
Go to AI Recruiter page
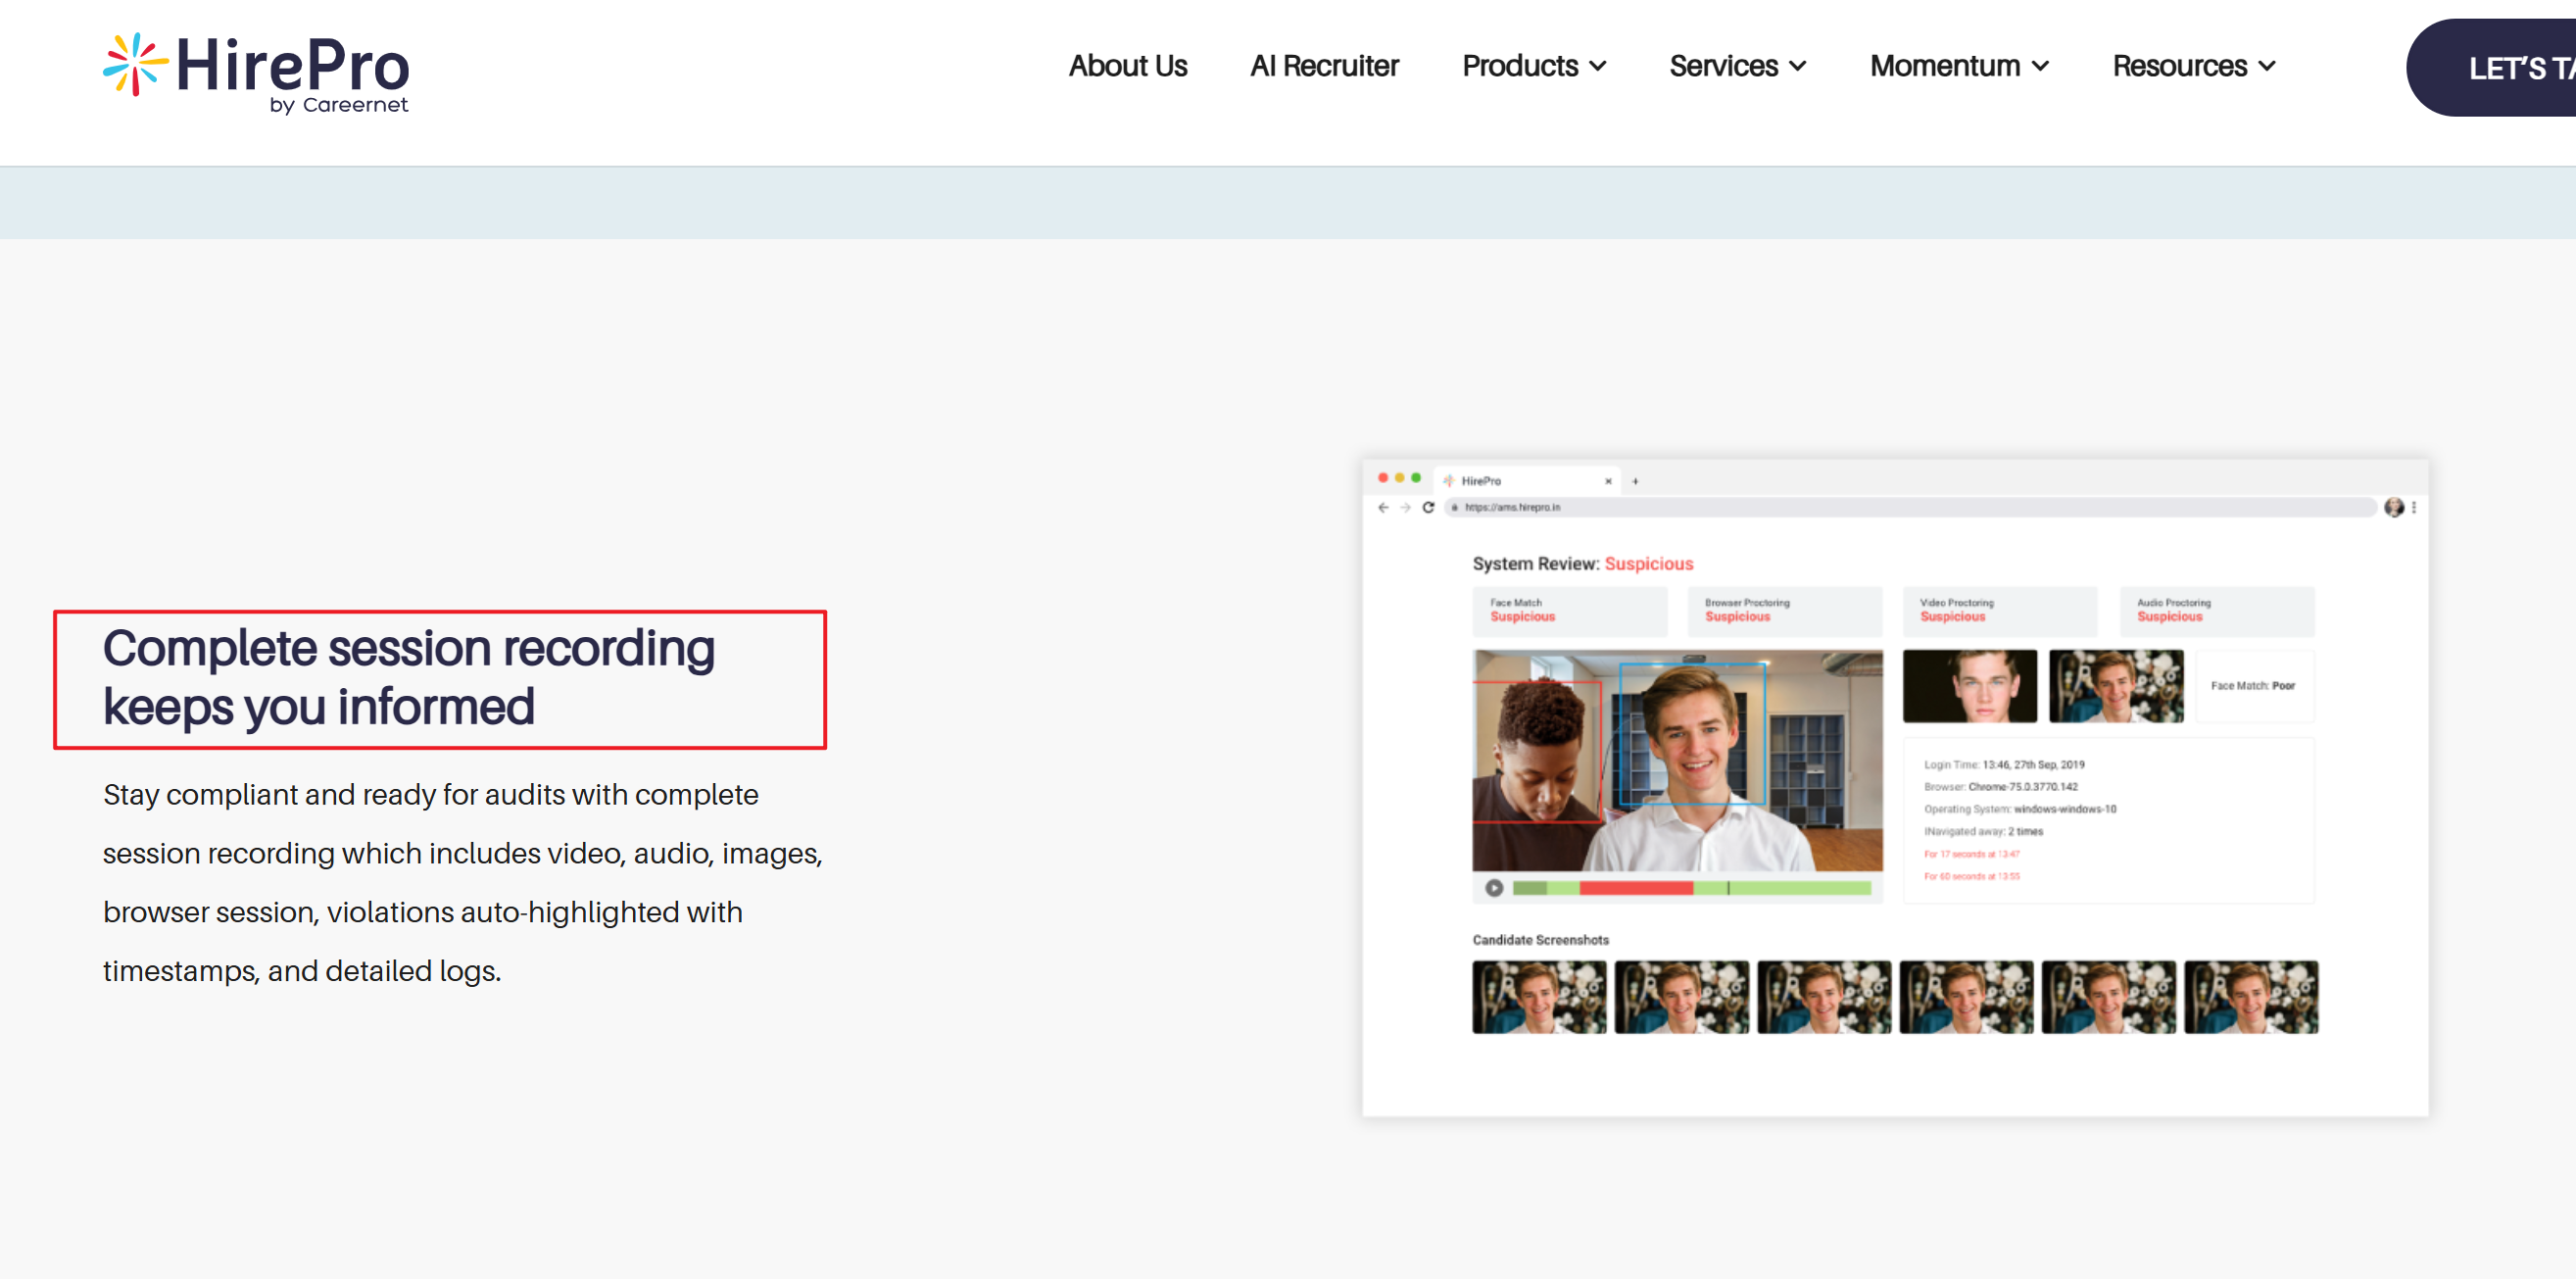coord(1324,66)
